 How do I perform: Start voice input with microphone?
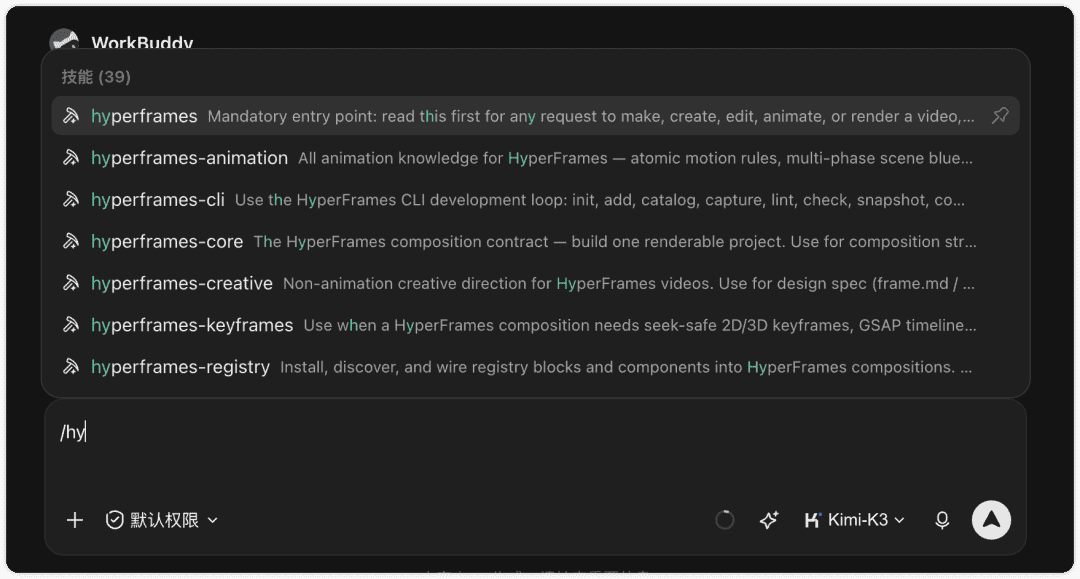[942, 520]
